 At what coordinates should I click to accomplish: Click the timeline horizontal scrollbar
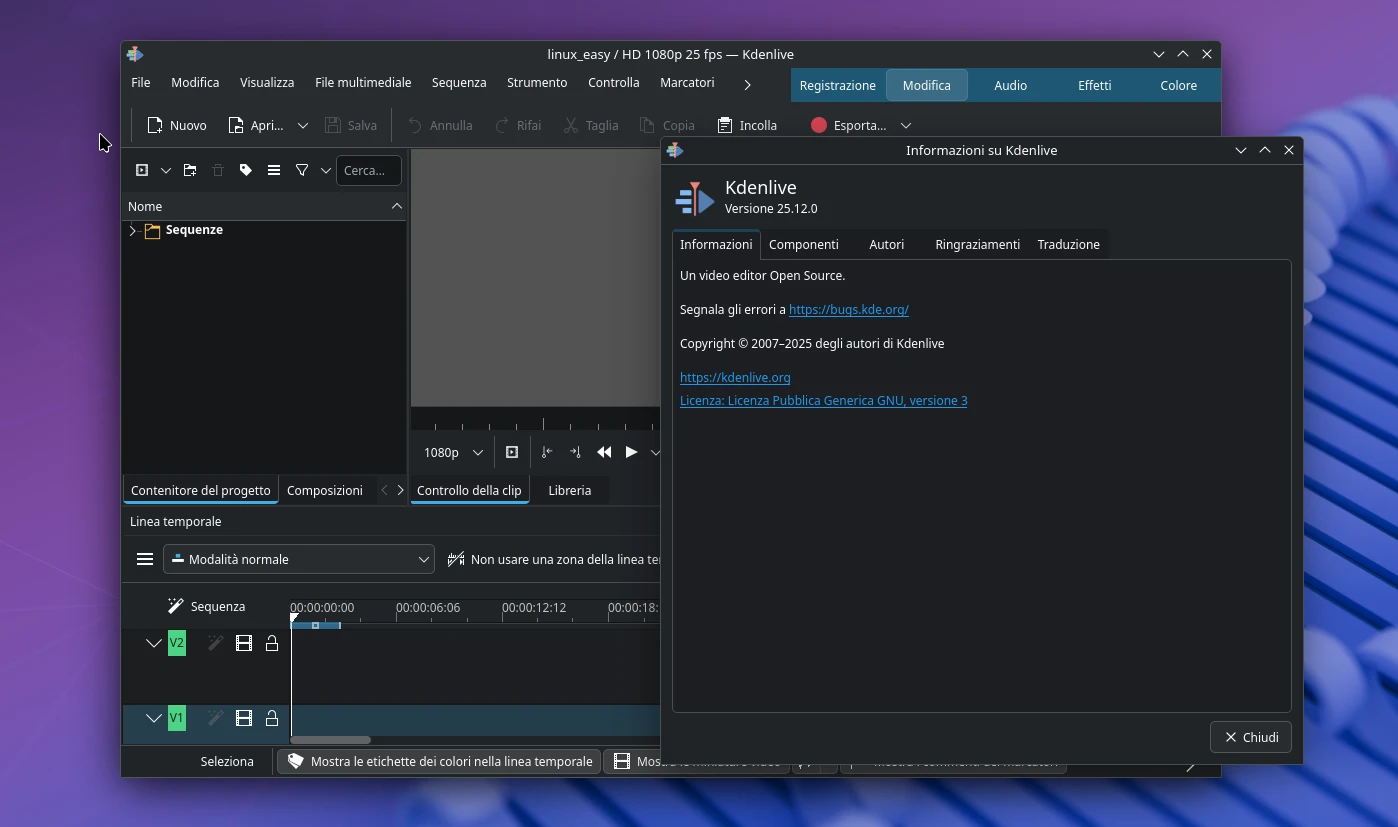[x=330, y=740]
